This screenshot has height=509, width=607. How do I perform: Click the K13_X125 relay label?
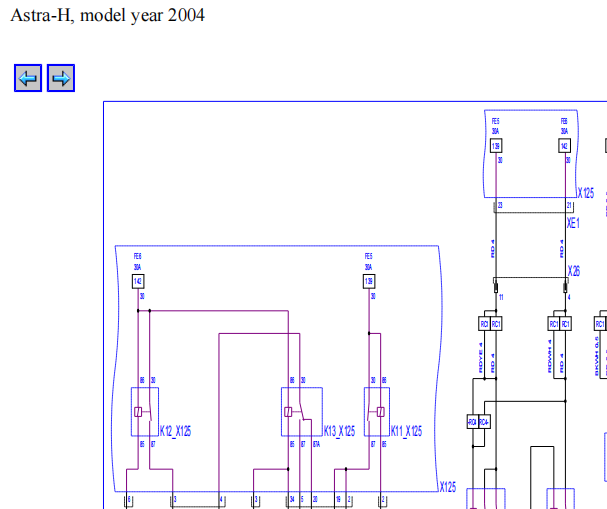[340, 431]
